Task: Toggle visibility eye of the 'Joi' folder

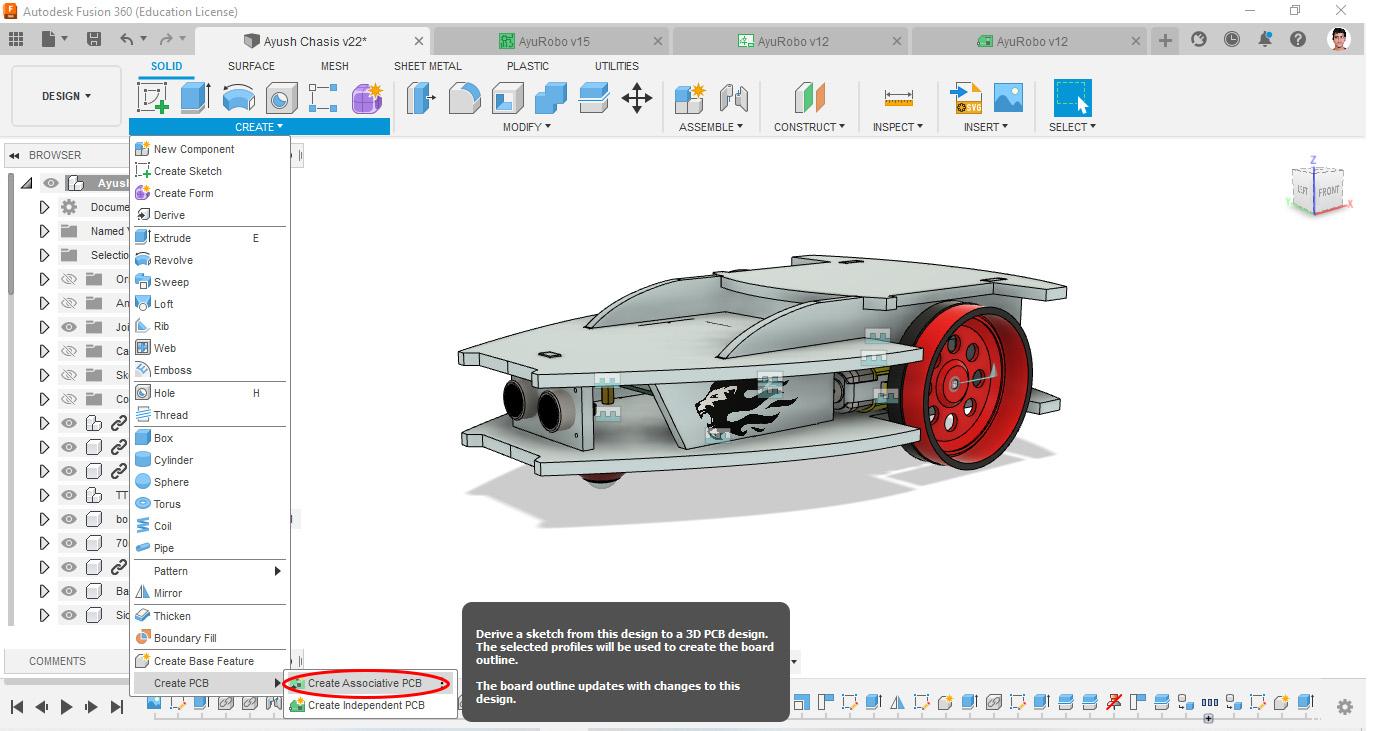Action: (x=69, y=327)
